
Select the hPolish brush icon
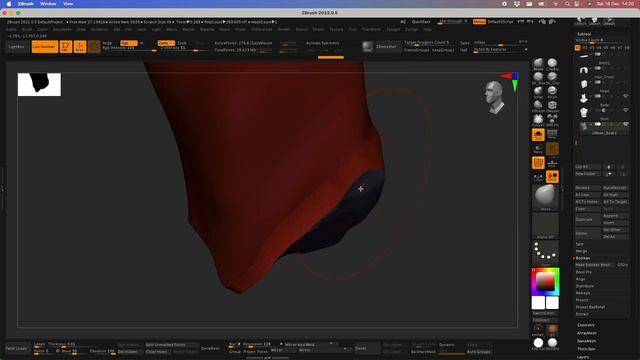(538, 106)
